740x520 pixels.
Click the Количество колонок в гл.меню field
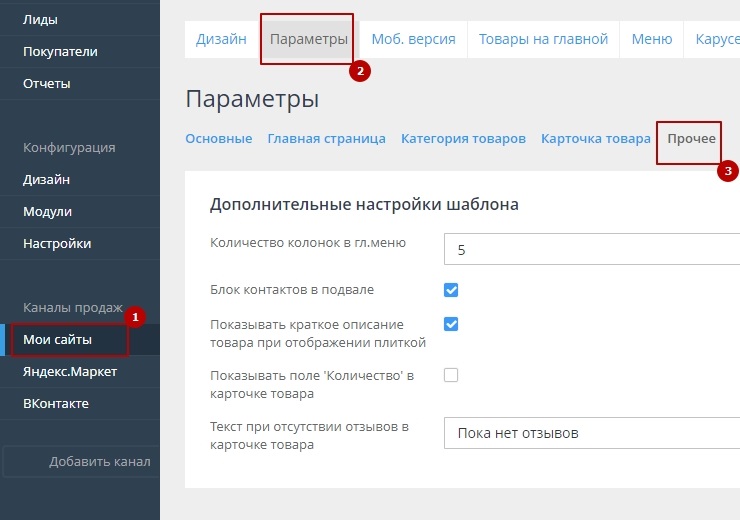(x=590, y=249)
